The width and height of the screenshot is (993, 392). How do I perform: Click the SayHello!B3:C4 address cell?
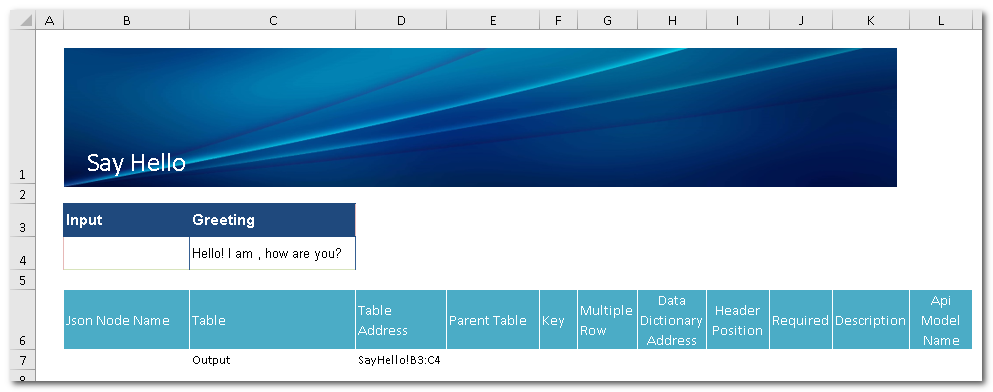(401, 360)
